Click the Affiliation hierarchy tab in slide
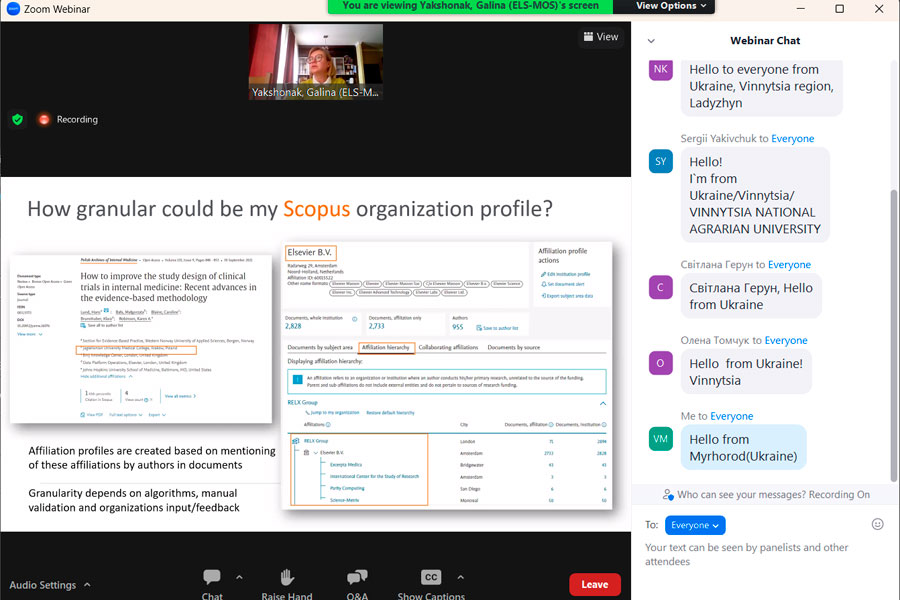 (386, 347)
